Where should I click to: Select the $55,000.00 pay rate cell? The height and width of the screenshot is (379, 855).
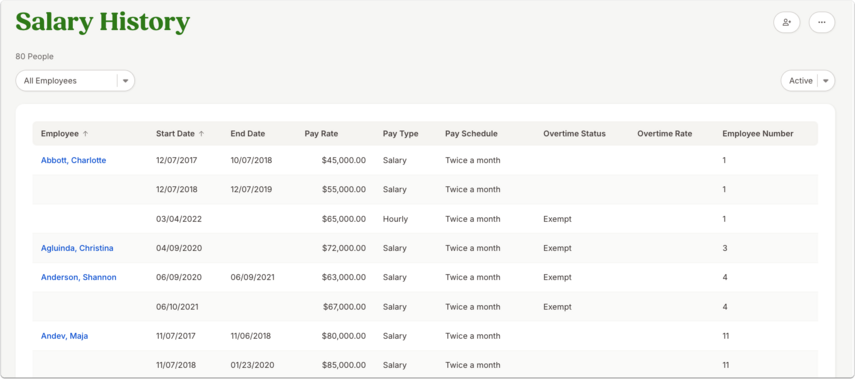tap(344, 190)
